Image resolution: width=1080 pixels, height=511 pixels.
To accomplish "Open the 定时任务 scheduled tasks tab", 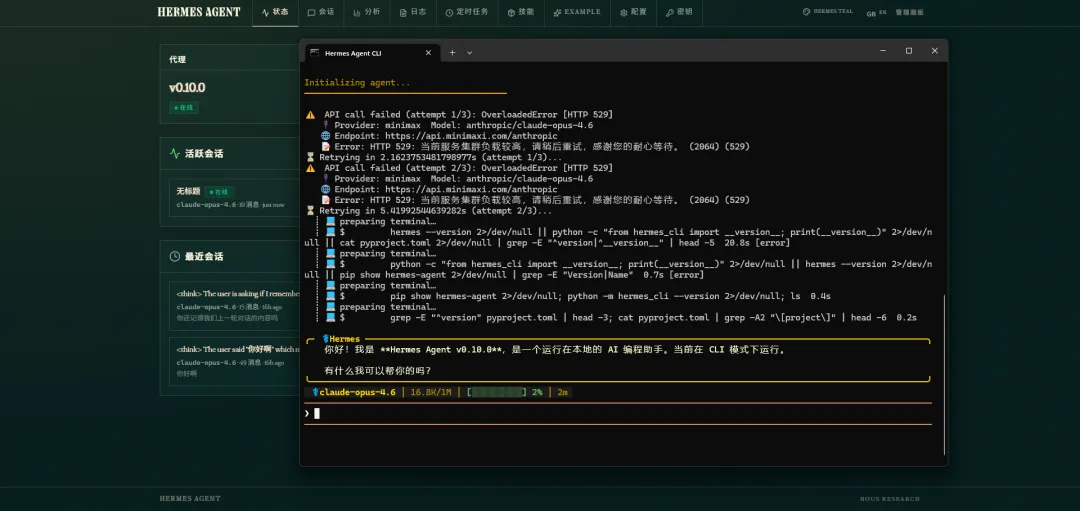I will [x=466, y=12].
